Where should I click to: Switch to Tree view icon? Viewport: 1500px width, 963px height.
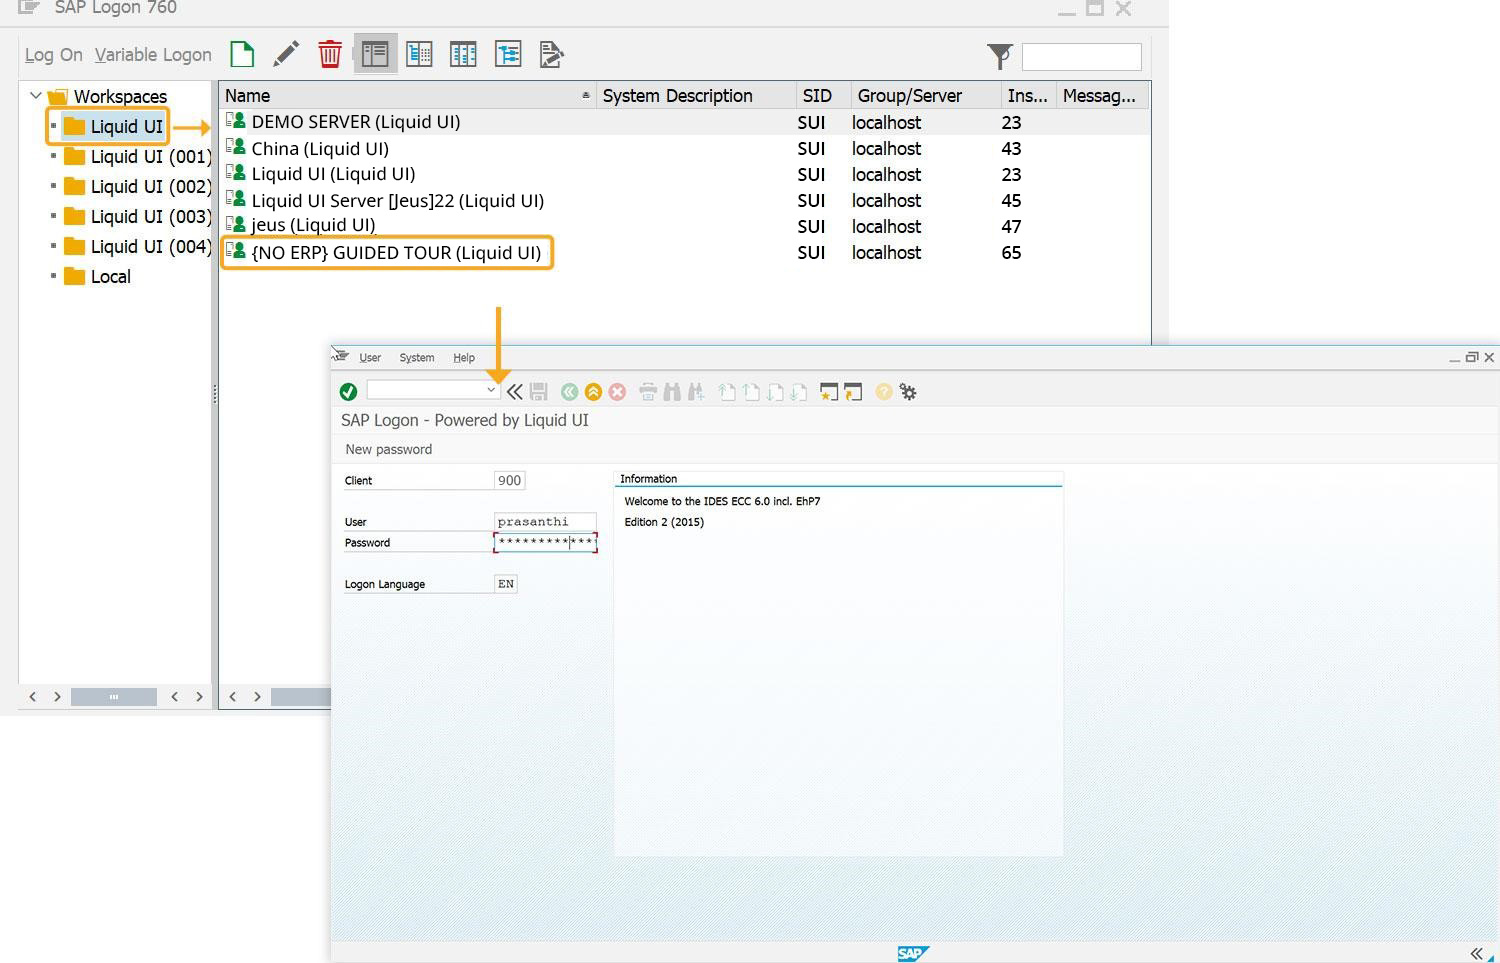[508, 54]
